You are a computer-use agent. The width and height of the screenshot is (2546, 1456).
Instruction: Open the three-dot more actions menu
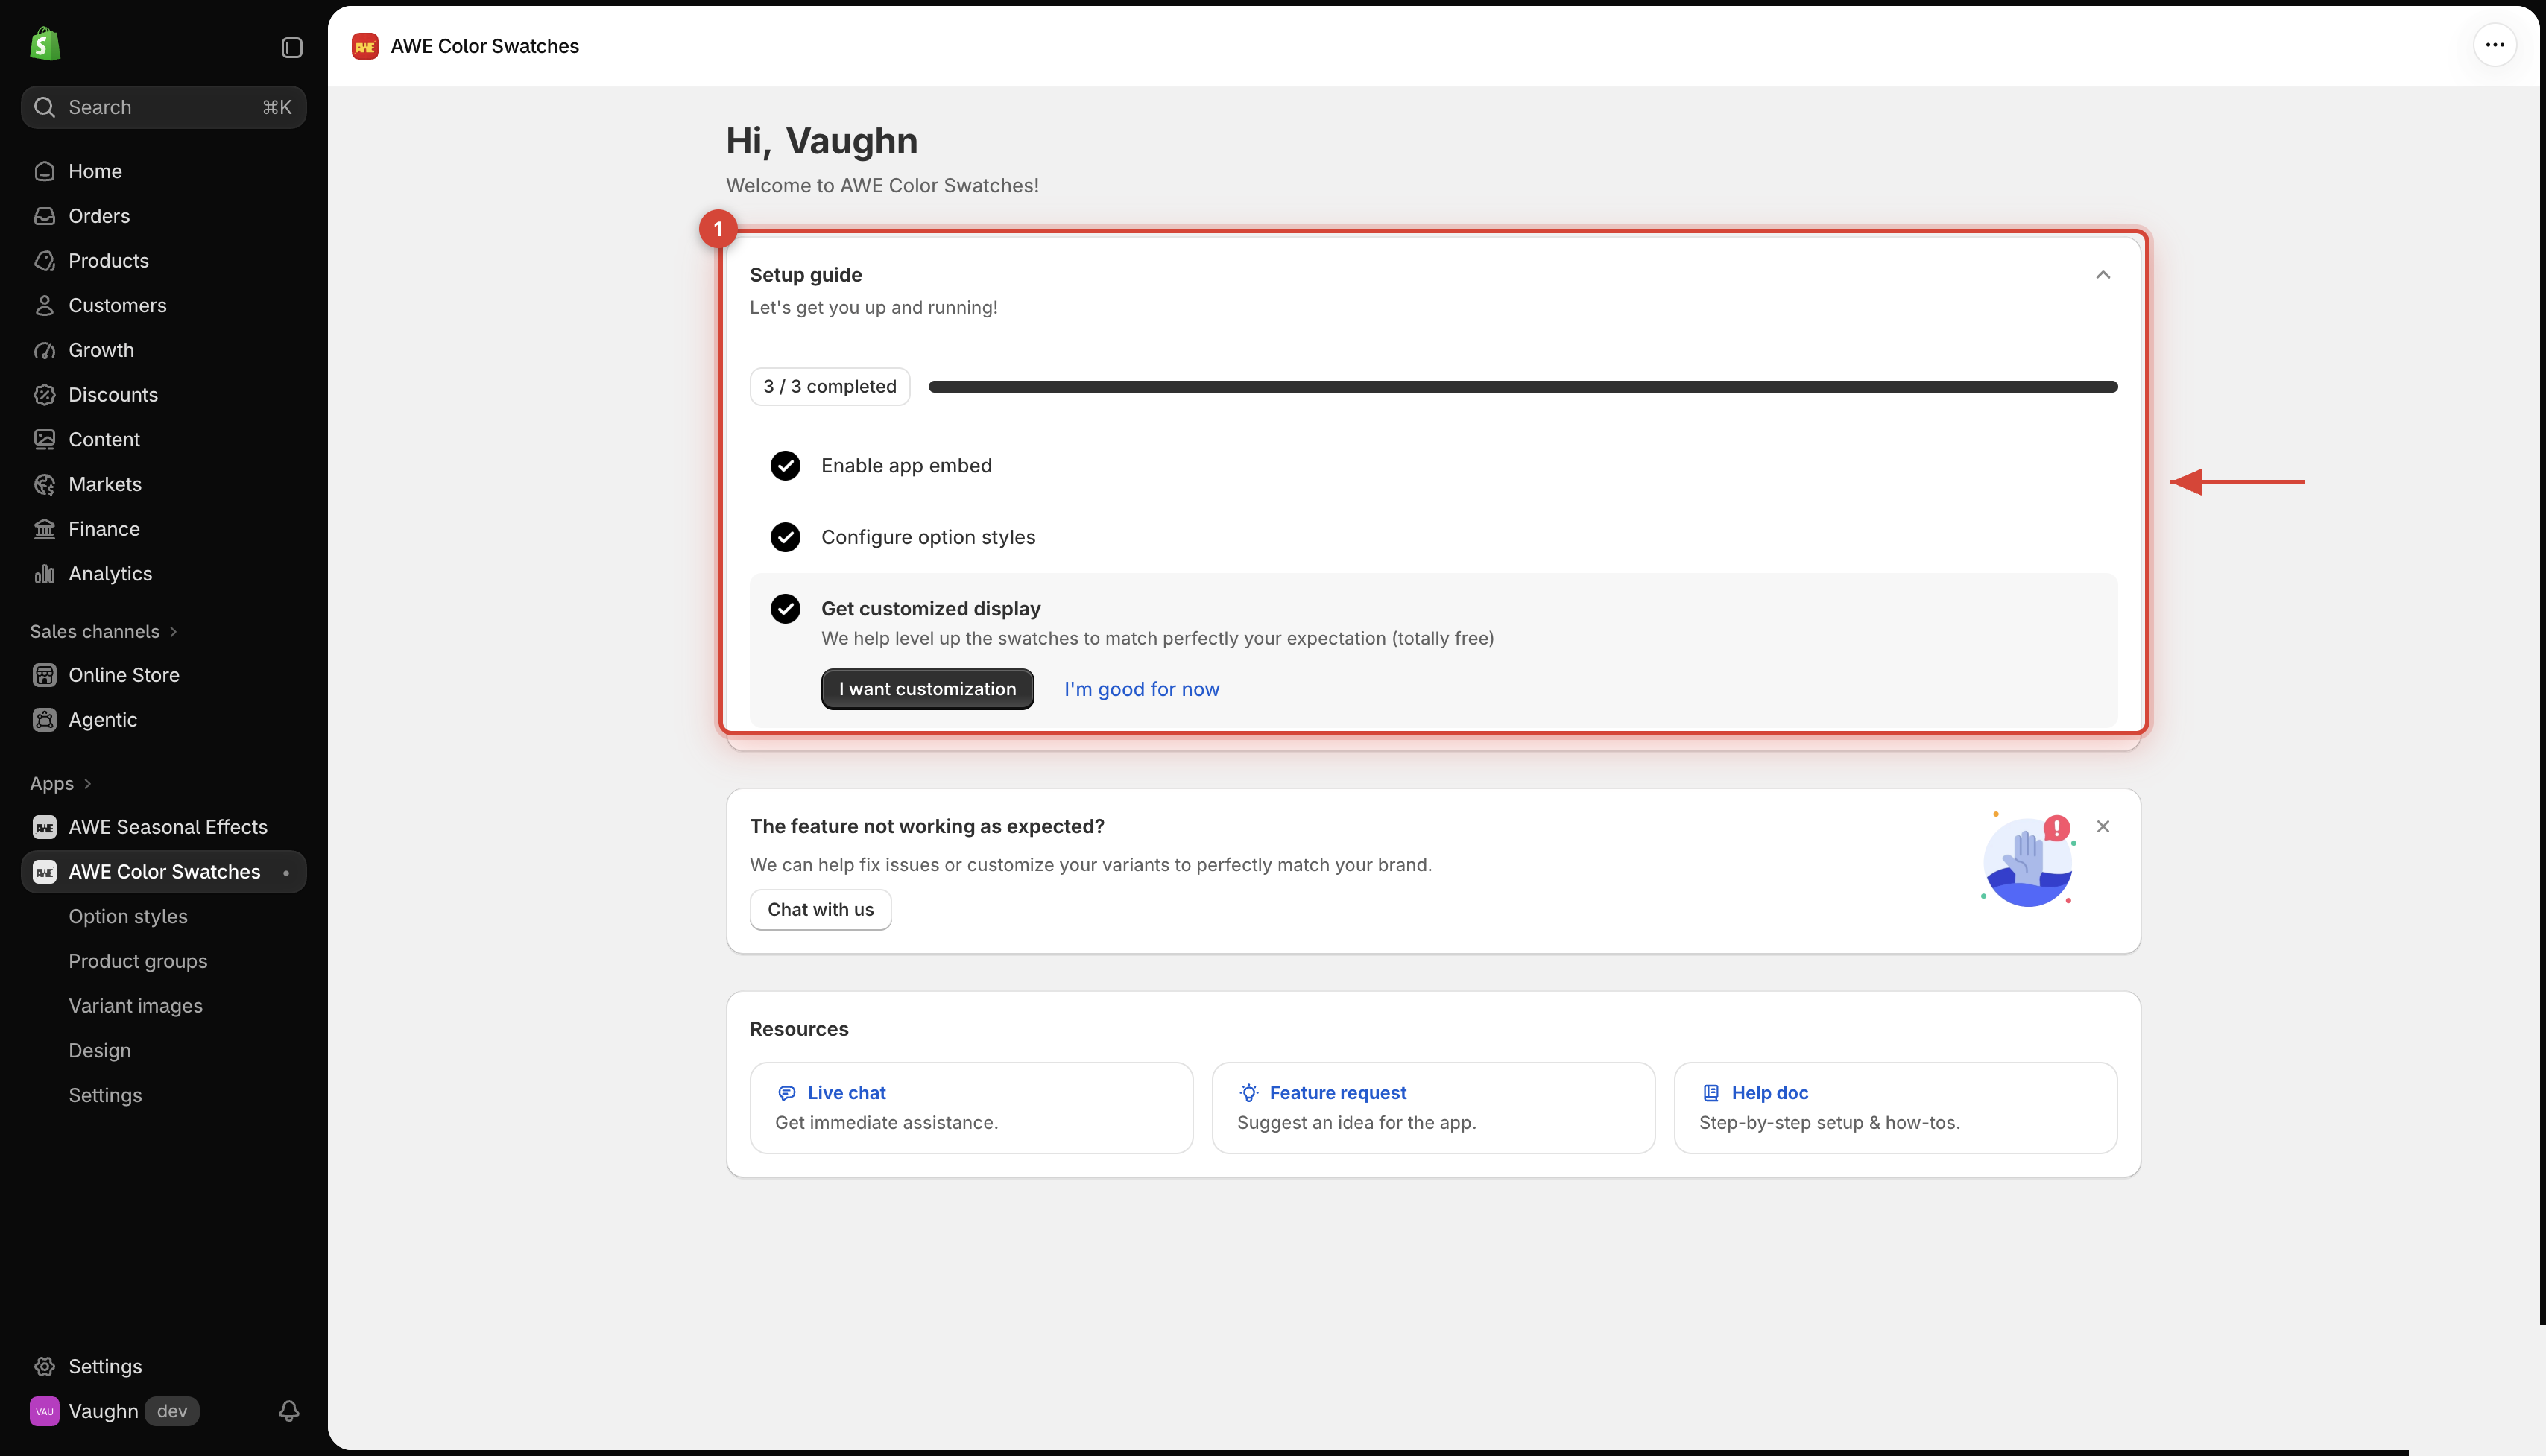pyautogui.click(x=2494, y=45)
